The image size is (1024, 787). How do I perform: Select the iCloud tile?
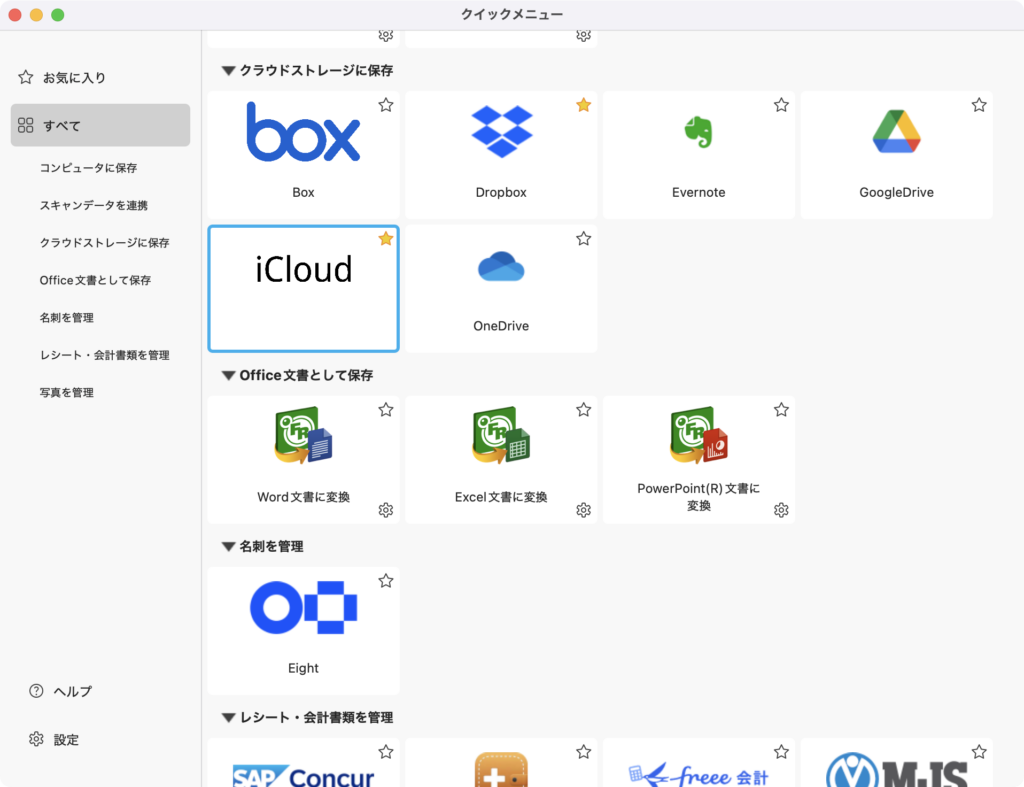(x=303, y=289)
